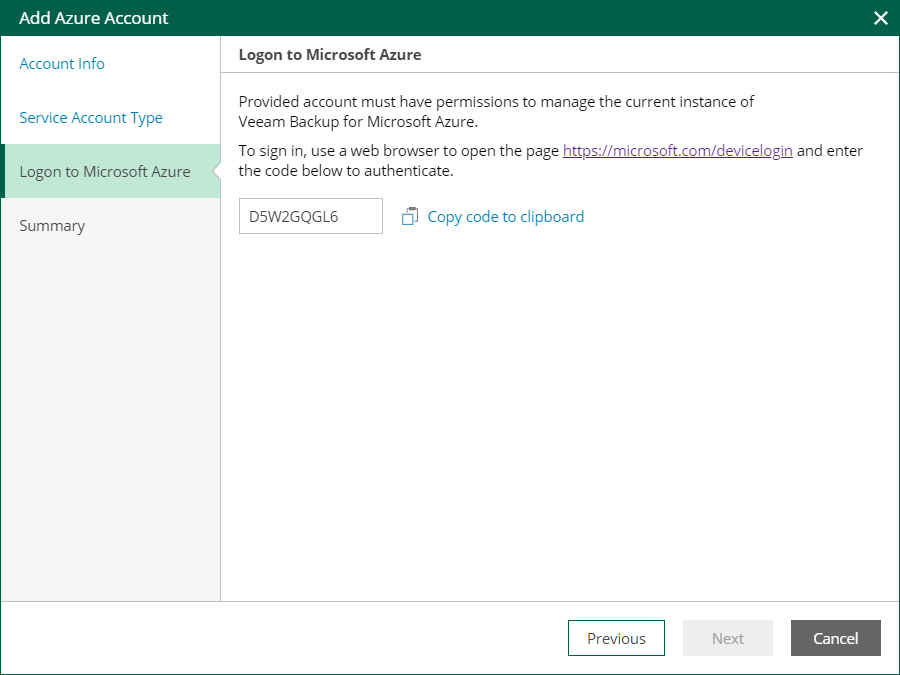
Task: Select the Logon to Microsoft Azure step
Action: (x=105, y=172)
